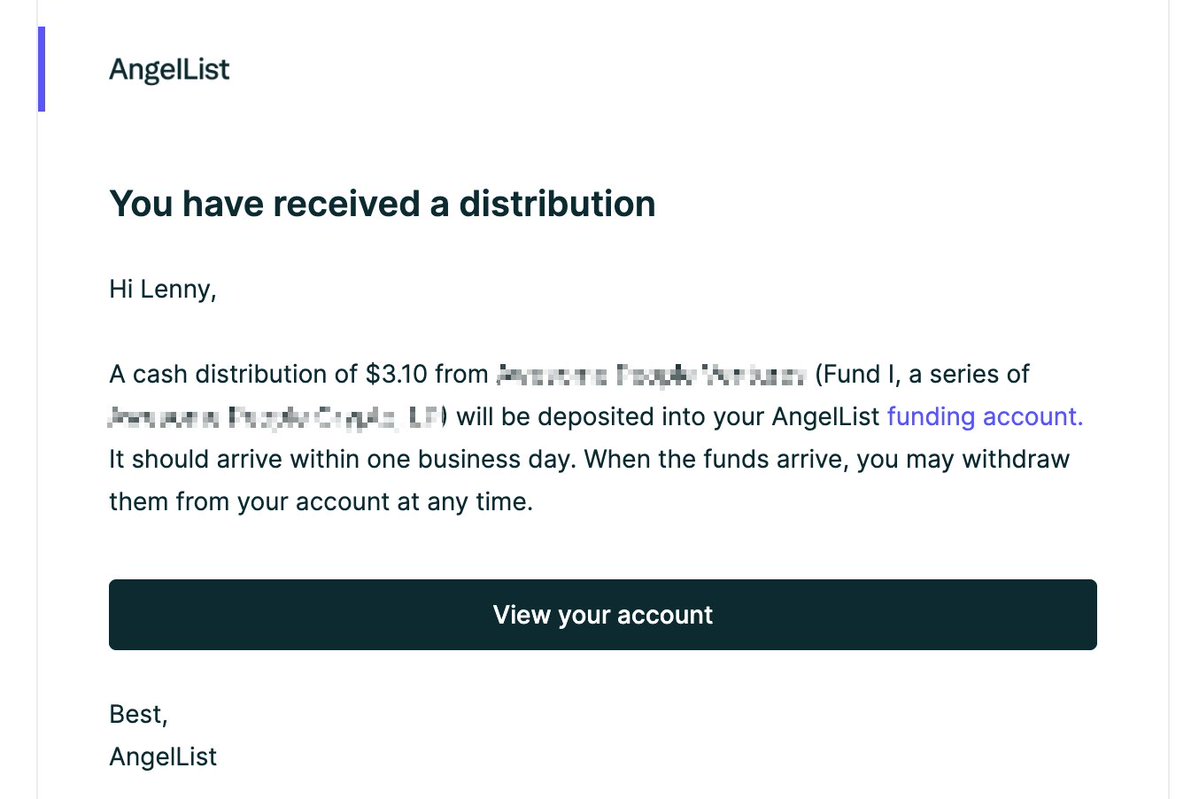The height and width of the screenshot is (799, 1199).
Task: Click the View your account button
Action: [603, 615]
